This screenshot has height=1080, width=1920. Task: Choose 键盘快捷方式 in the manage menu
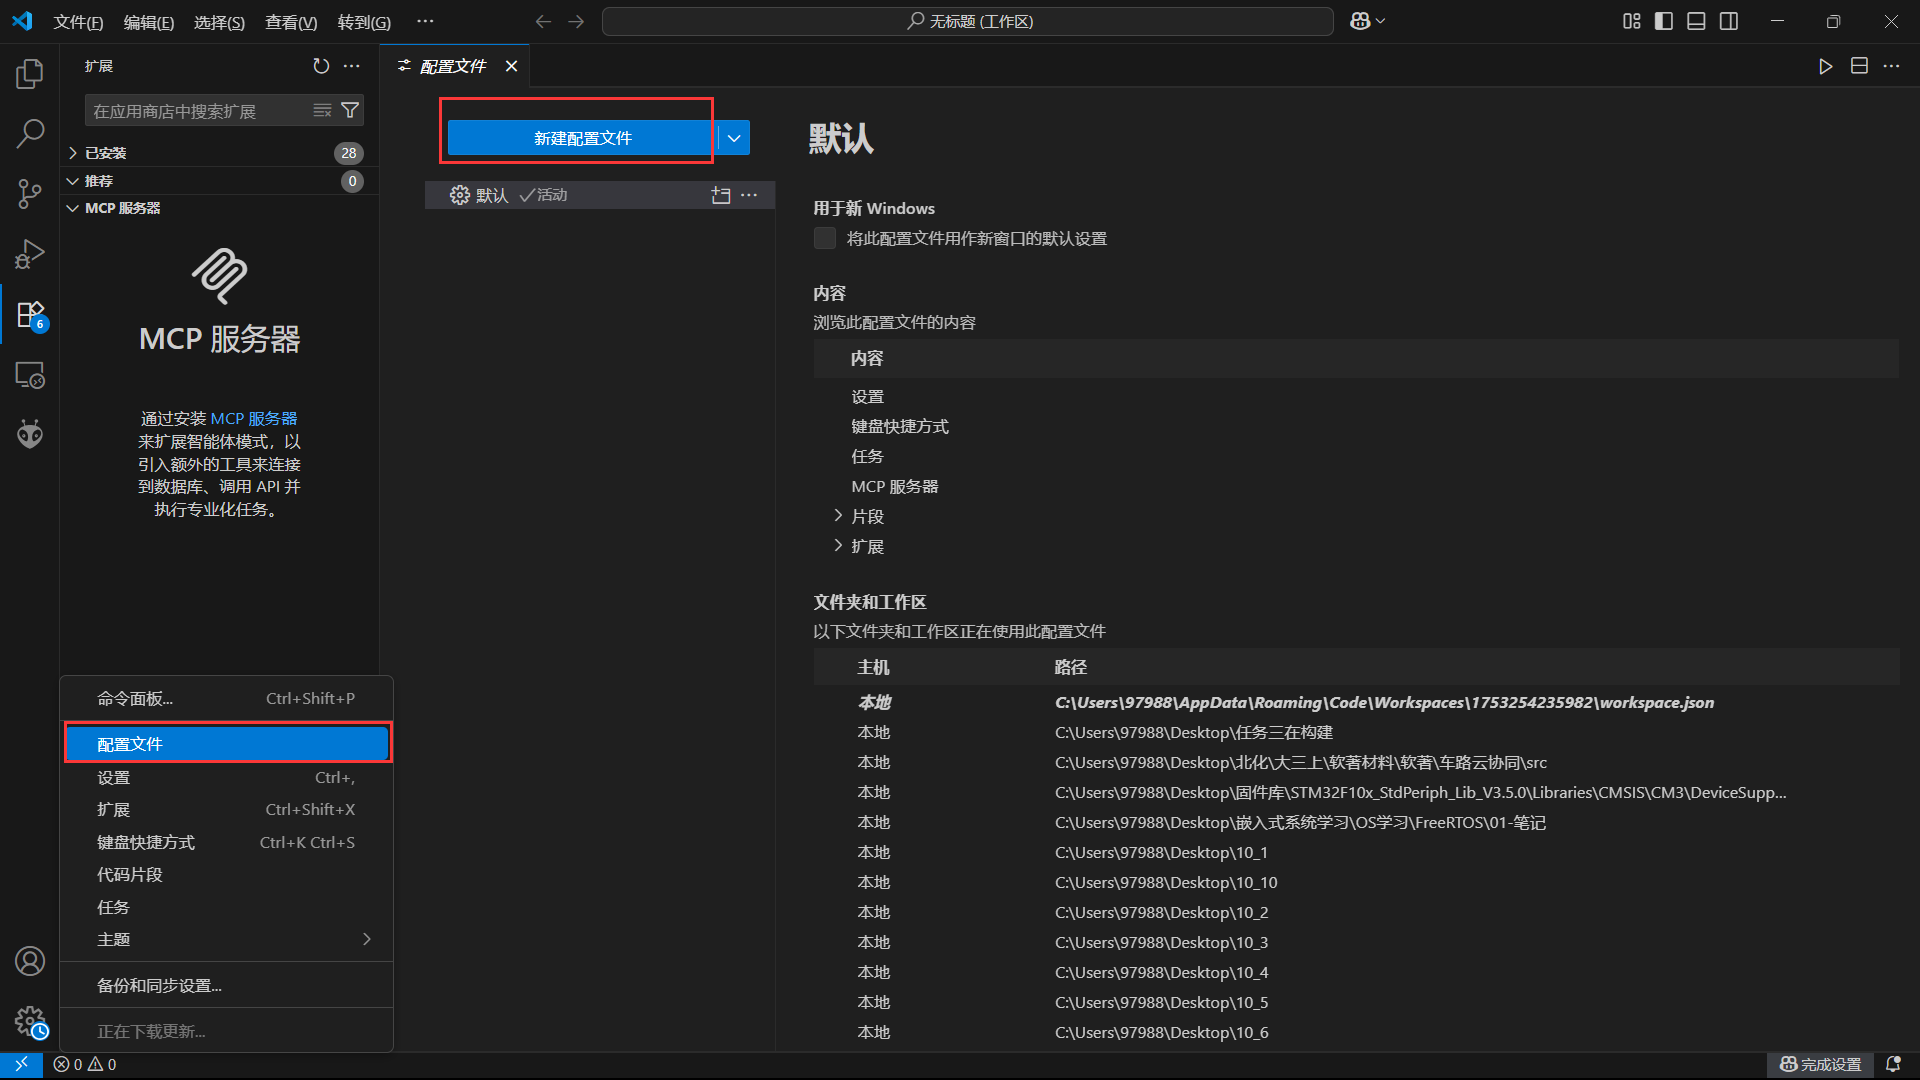click(227, 843)
